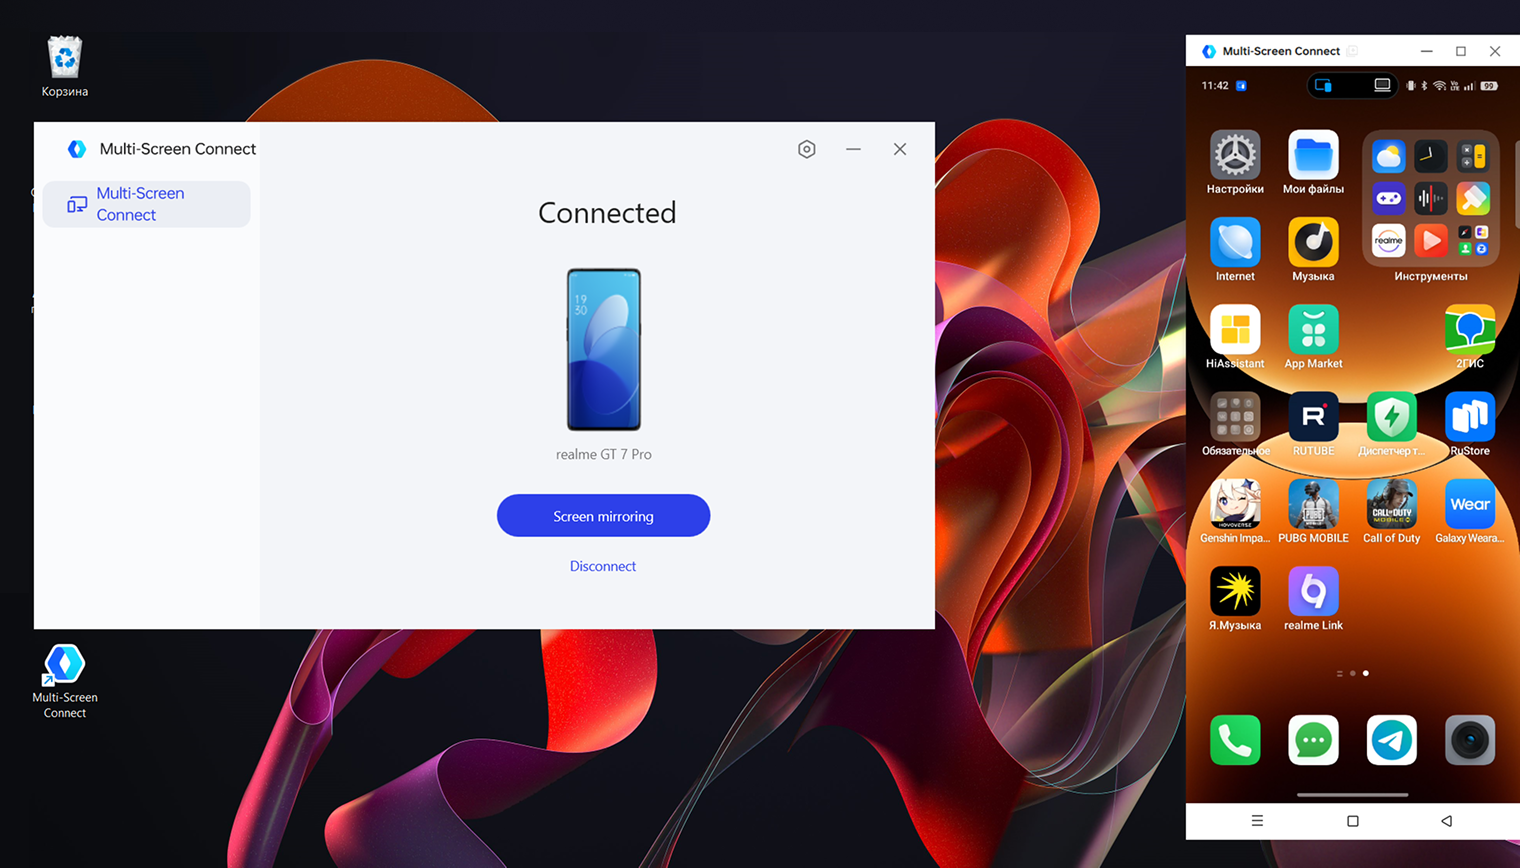Start Screen mirroring

(603, 516)
